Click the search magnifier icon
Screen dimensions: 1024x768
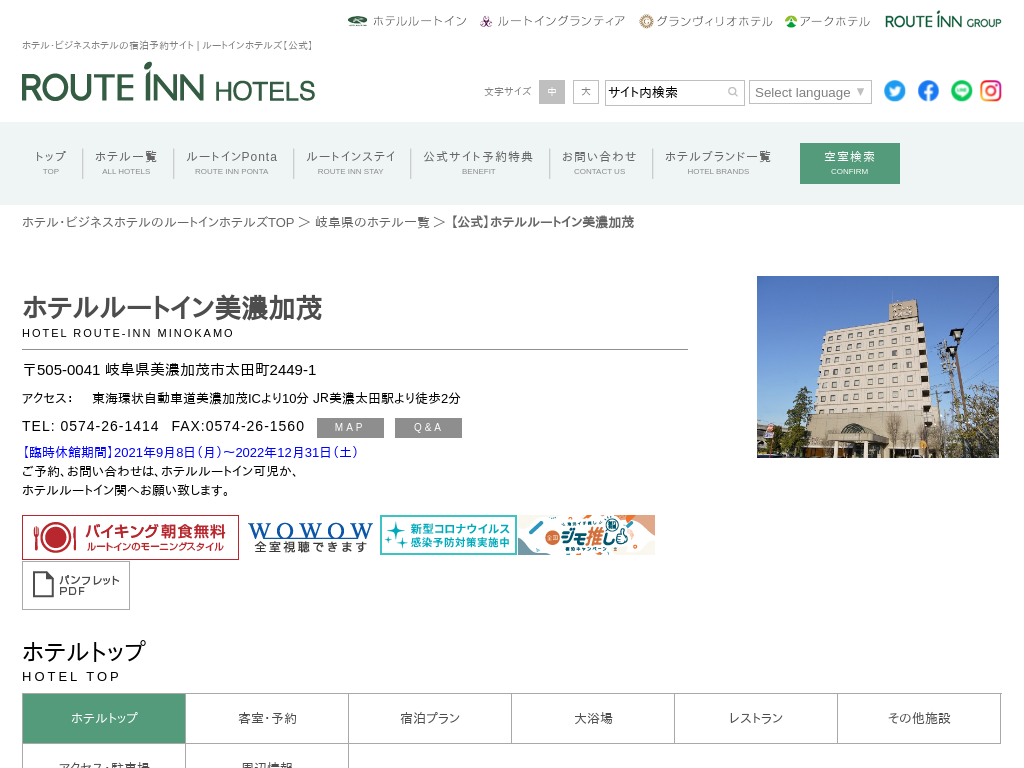tap(733, 92)
